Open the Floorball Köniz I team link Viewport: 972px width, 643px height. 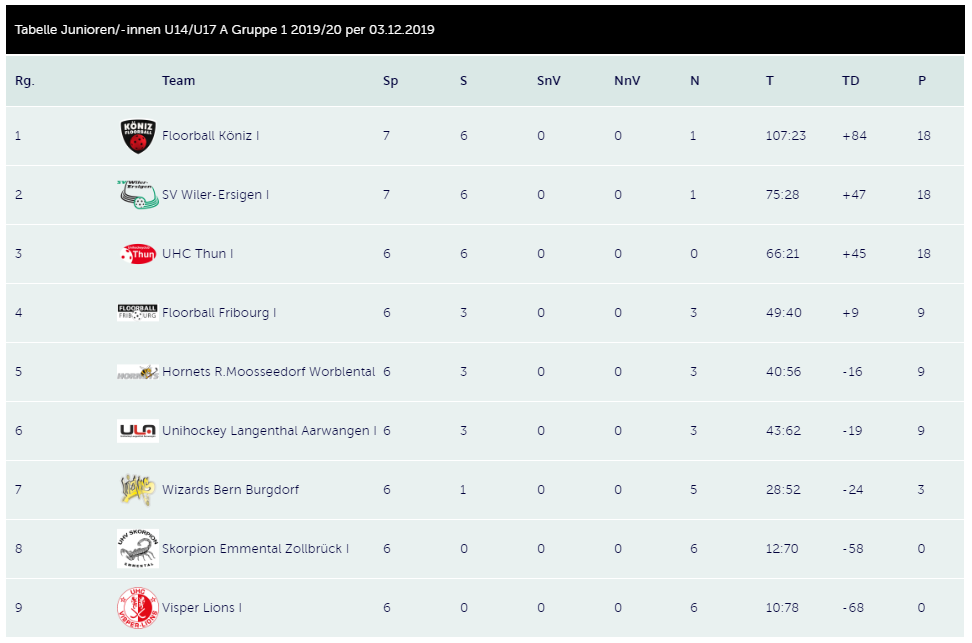(211, 136)
